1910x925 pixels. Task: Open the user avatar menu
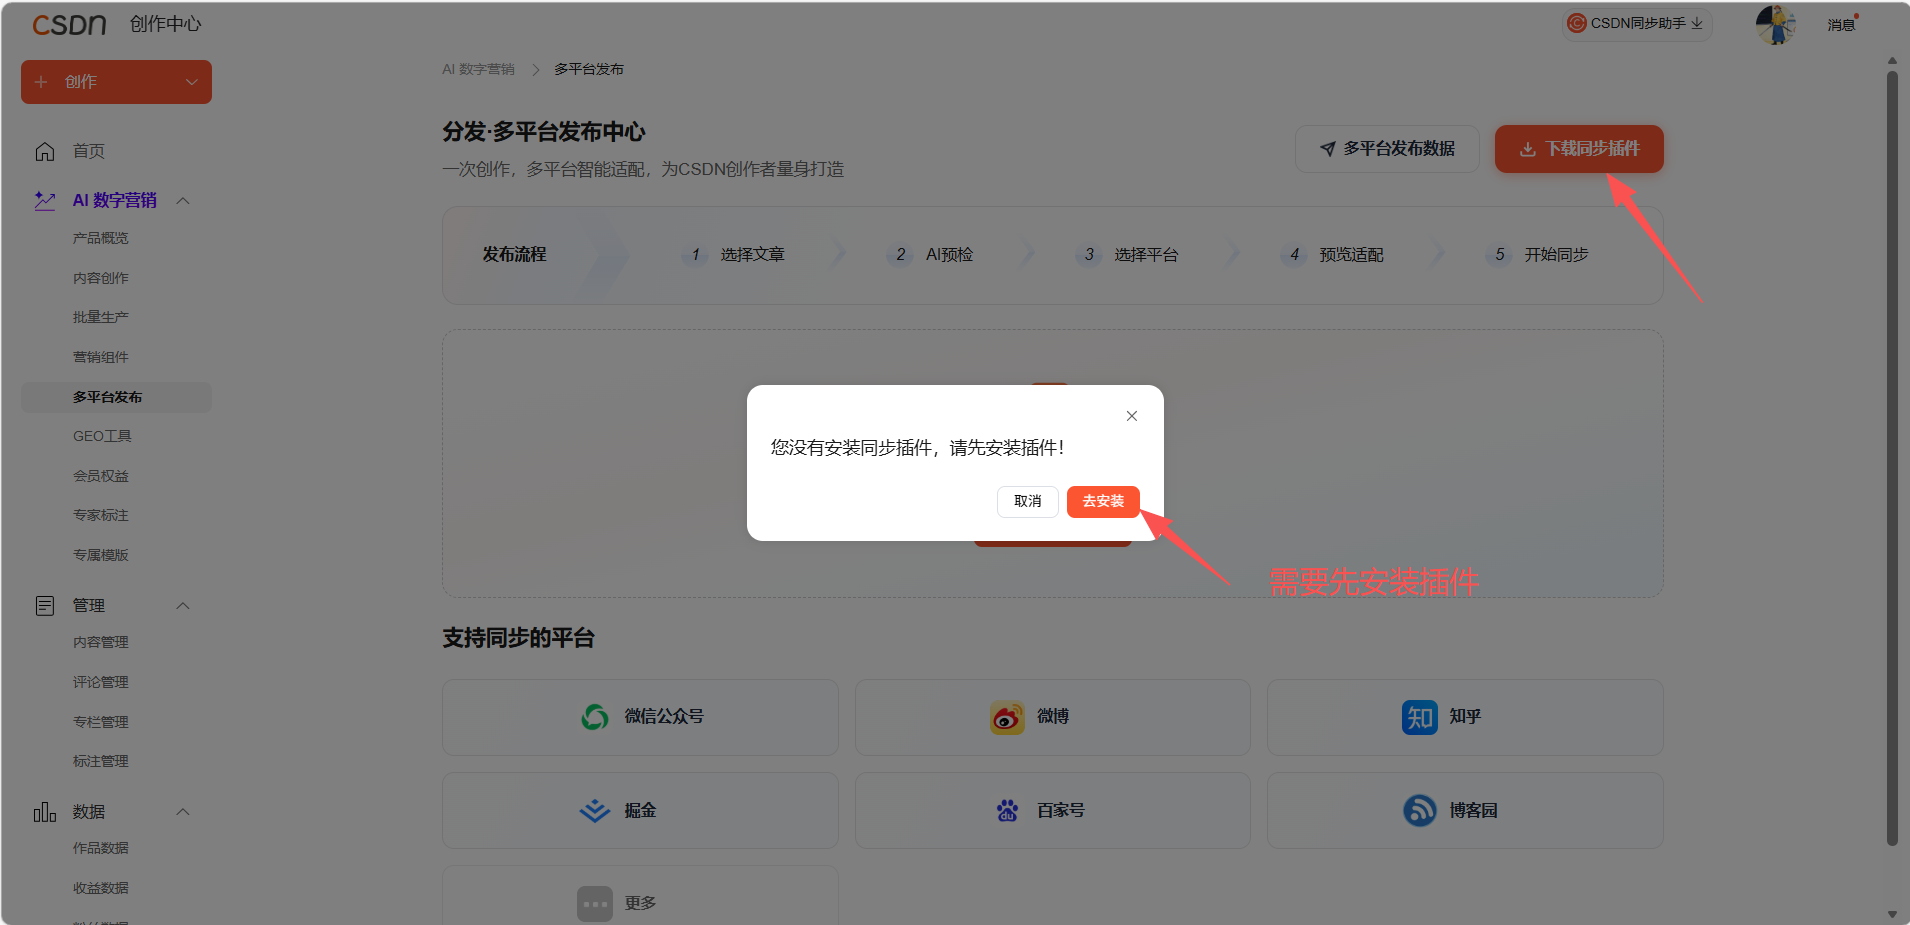coord(1776,24)
